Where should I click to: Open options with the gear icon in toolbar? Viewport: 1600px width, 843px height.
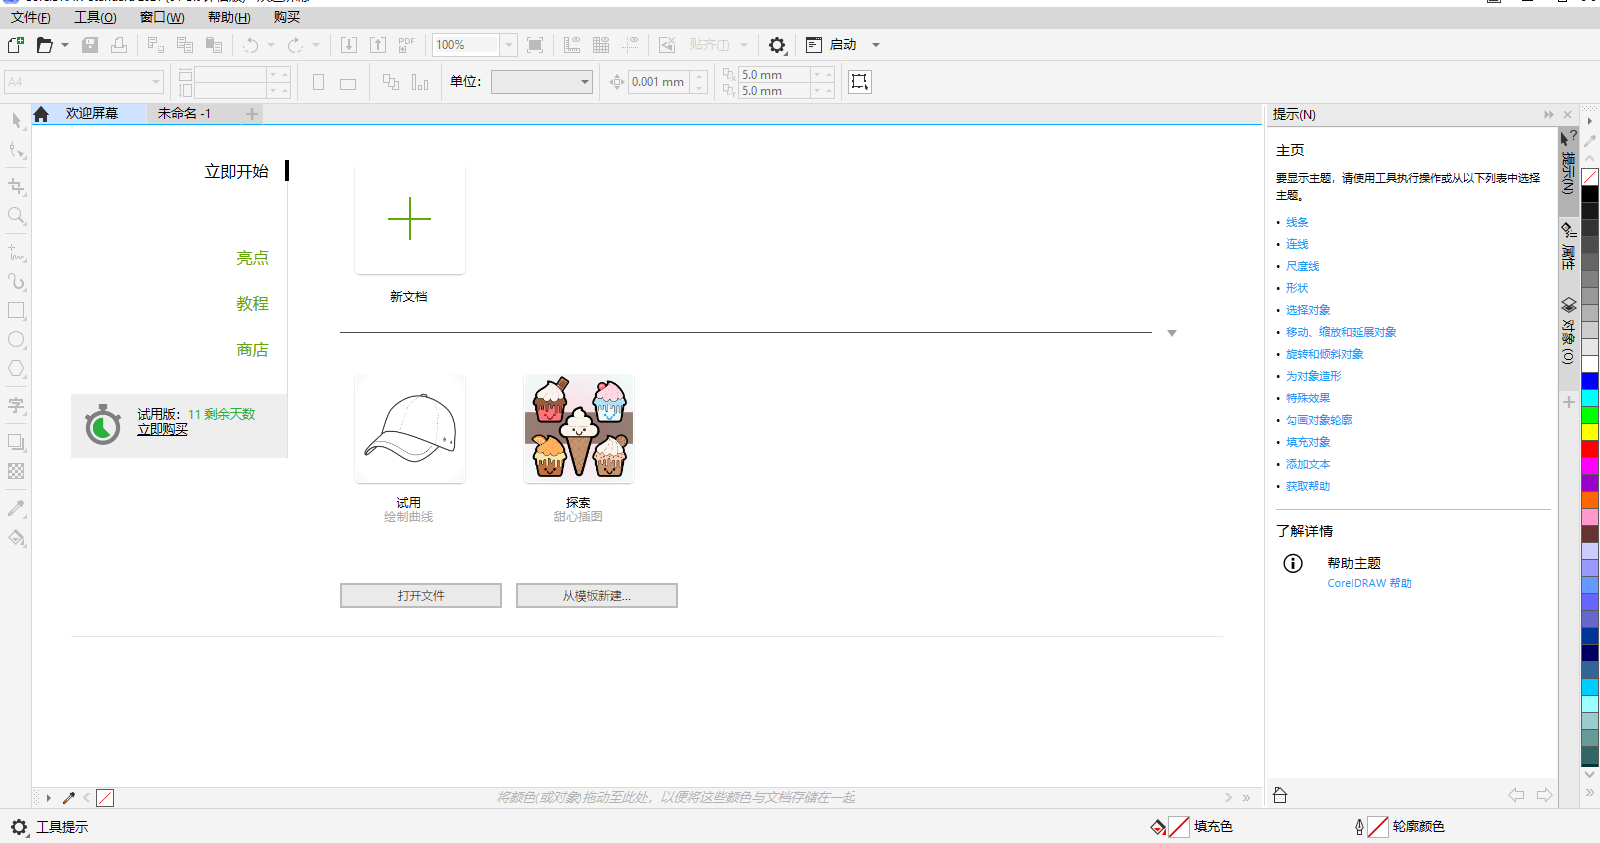(x=777, y=45)
